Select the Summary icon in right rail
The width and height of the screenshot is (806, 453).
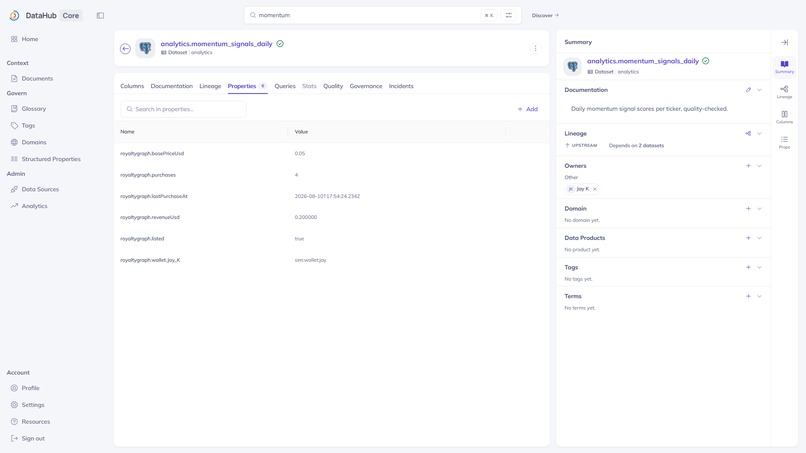(784, 67)
